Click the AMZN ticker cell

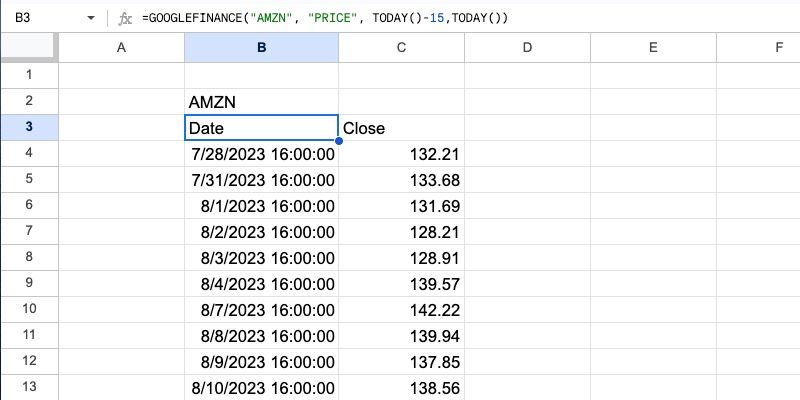point(212,102)
